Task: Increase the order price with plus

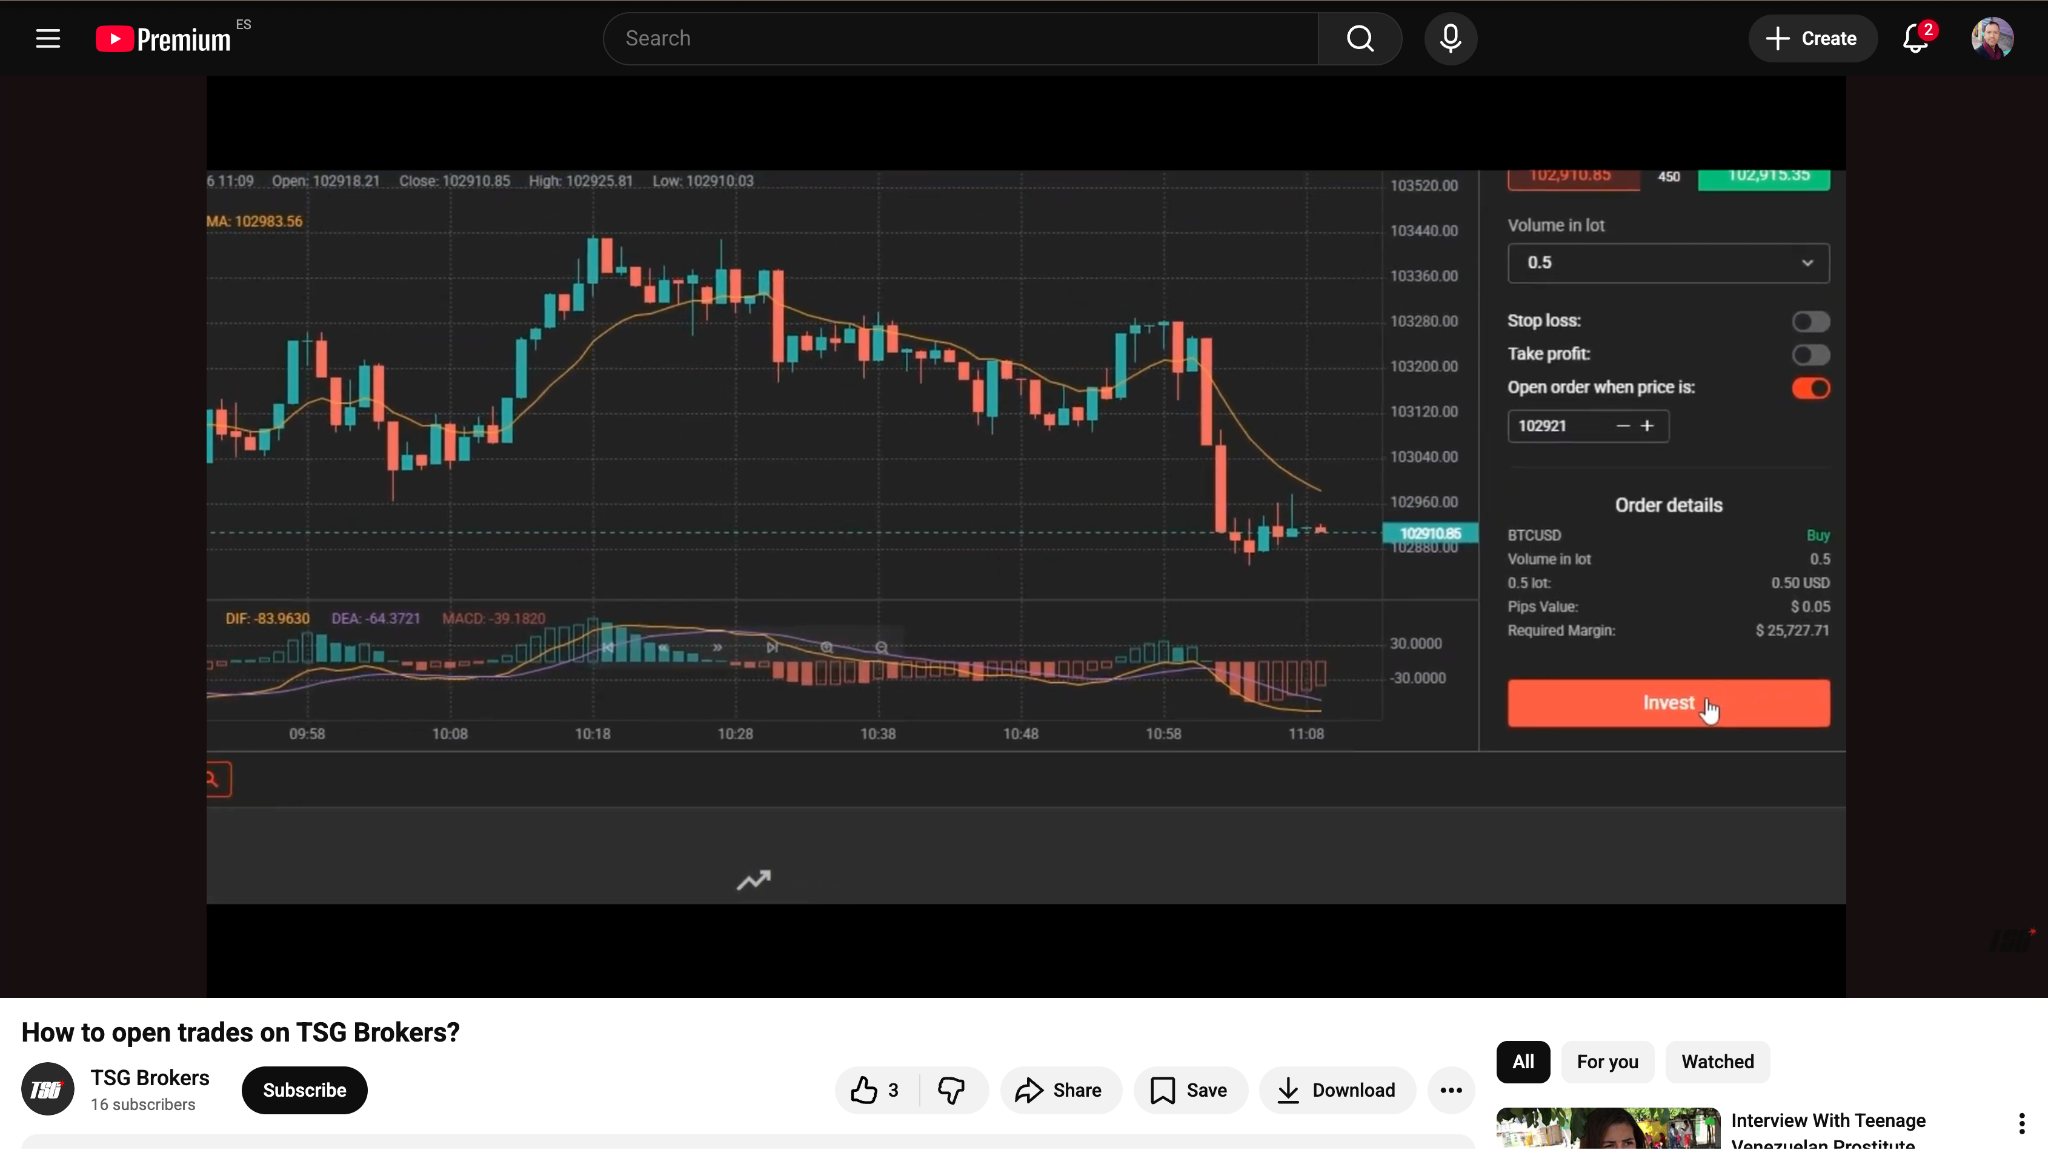Action: click(x=1647, y=426)
